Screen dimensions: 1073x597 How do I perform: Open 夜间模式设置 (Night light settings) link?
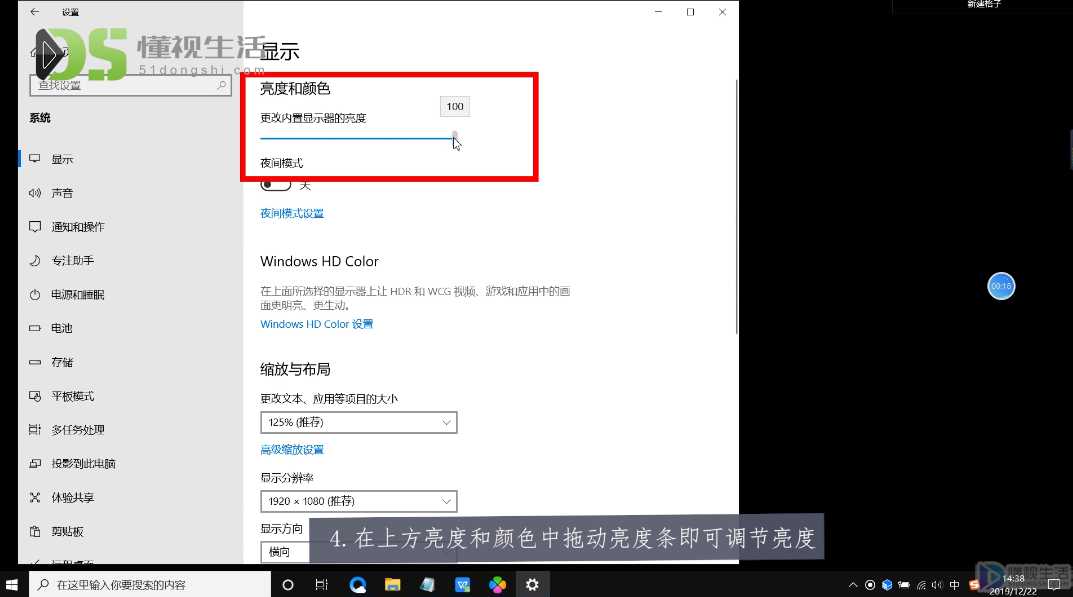click(x=292, y=212)
